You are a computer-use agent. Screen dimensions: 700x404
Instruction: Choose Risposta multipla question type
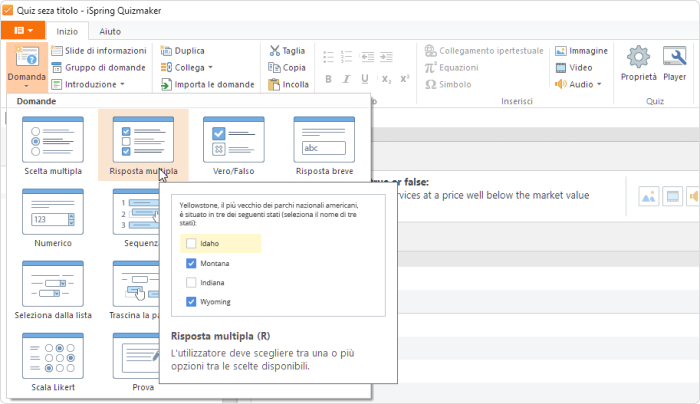click(x=143, y=146)
